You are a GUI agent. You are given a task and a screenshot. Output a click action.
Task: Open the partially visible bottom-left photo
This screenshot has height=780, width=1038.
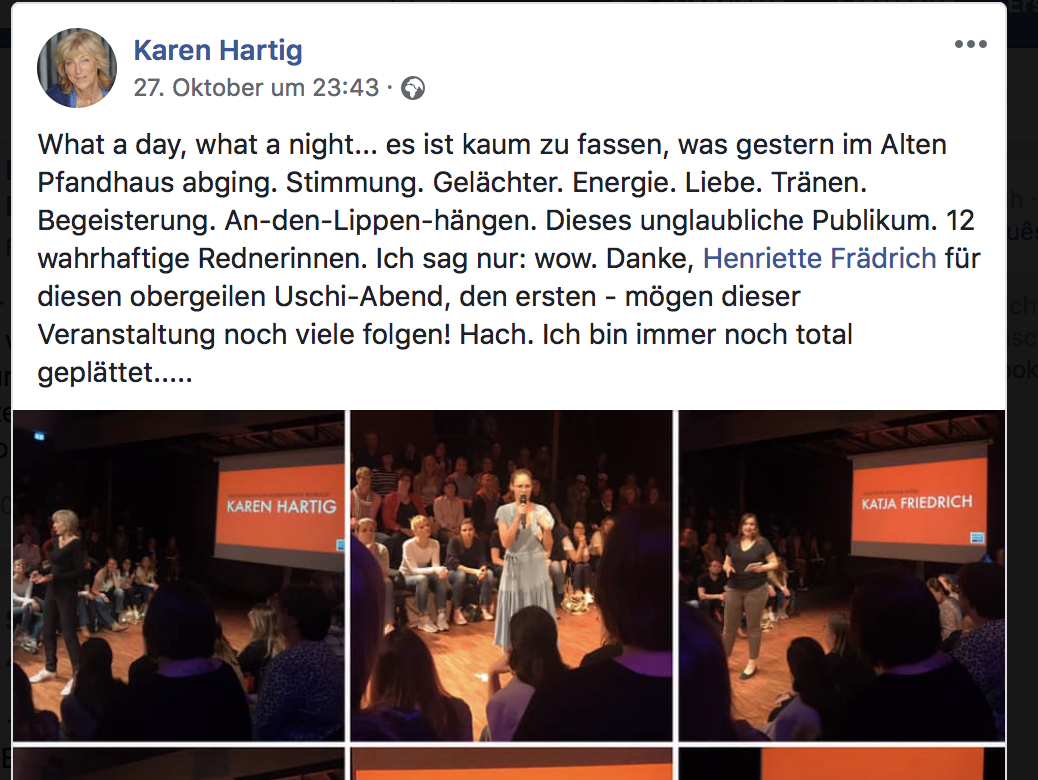point(179,763)
